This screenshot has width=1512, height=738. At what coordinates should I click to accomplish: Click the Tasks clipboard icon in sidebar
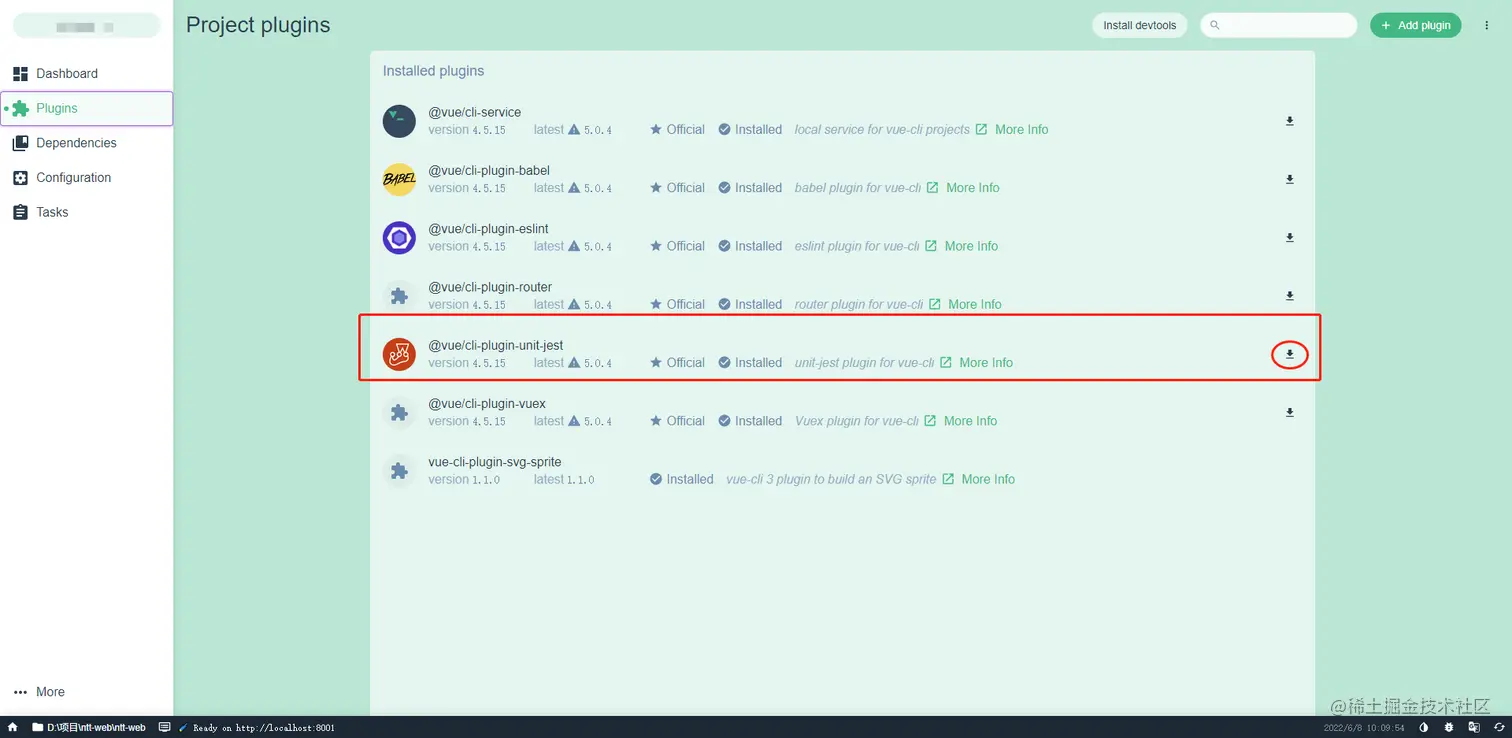tap(20, 212)
